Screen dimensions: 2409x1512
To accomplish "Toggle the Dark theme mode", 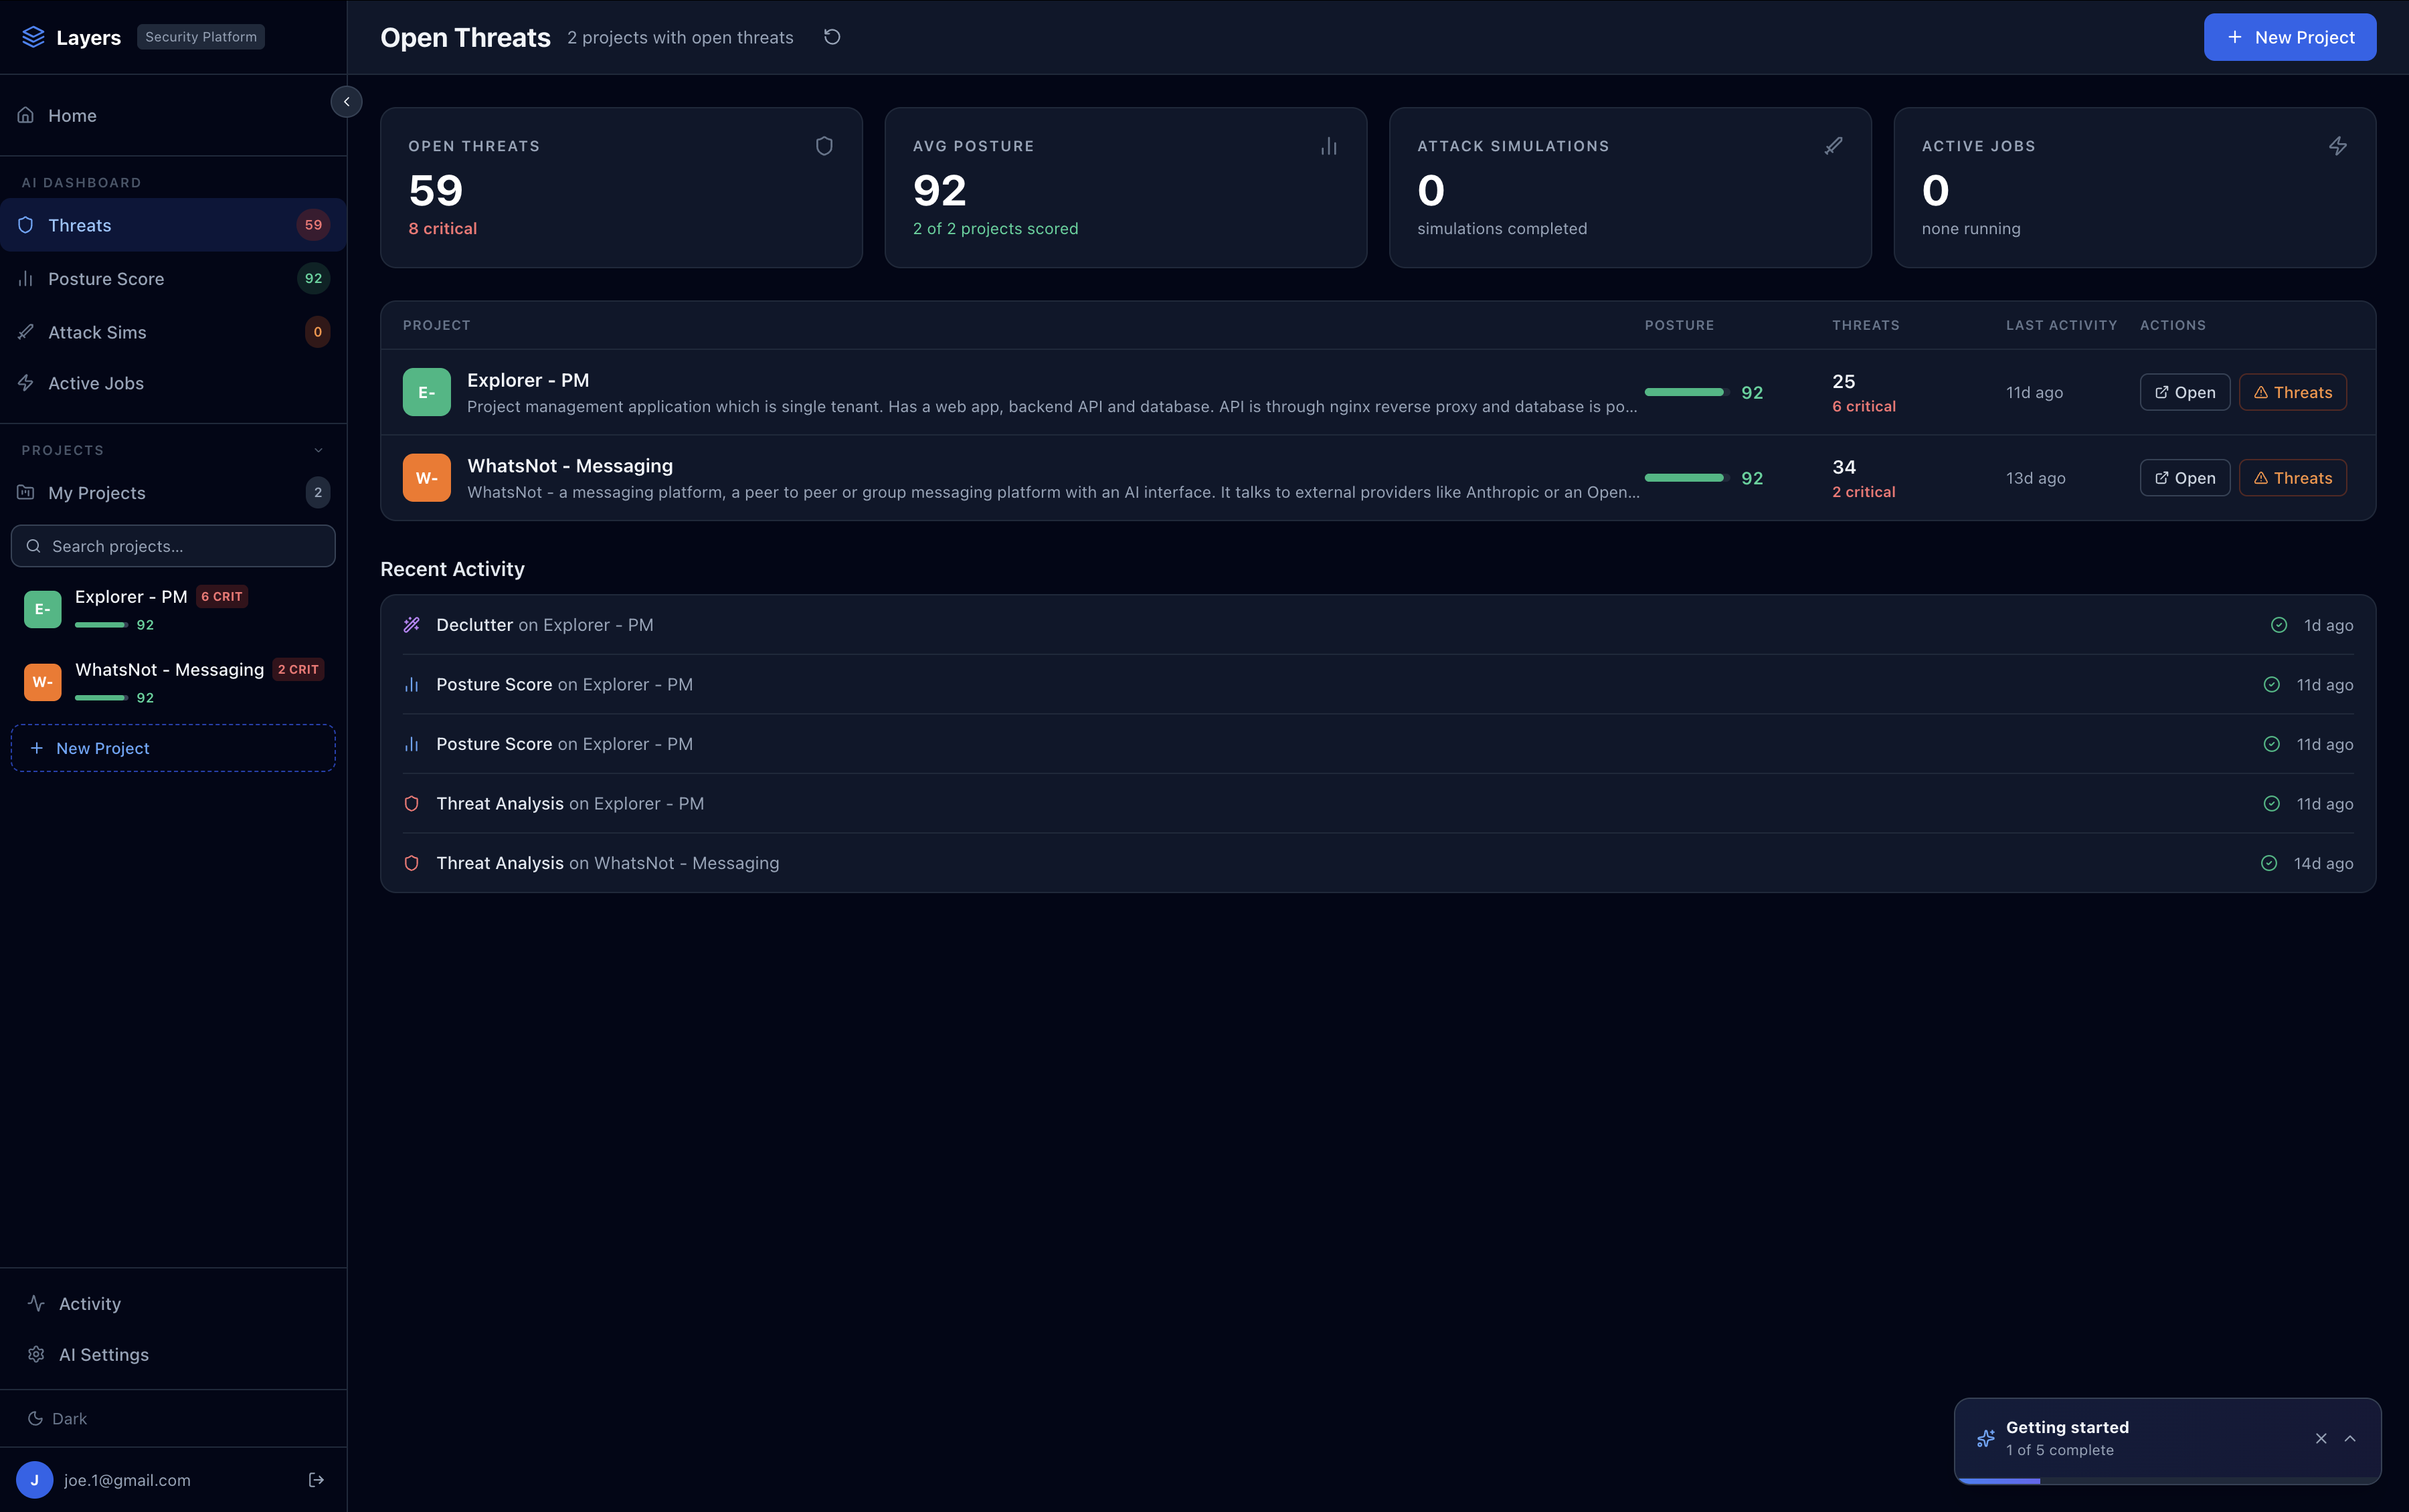I will [57, 1418].
